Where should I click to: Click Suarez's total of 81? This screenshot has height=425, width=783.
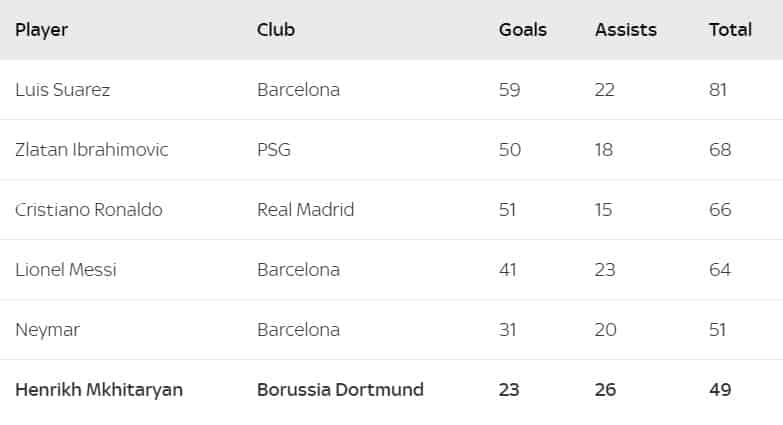click(718, 90)
